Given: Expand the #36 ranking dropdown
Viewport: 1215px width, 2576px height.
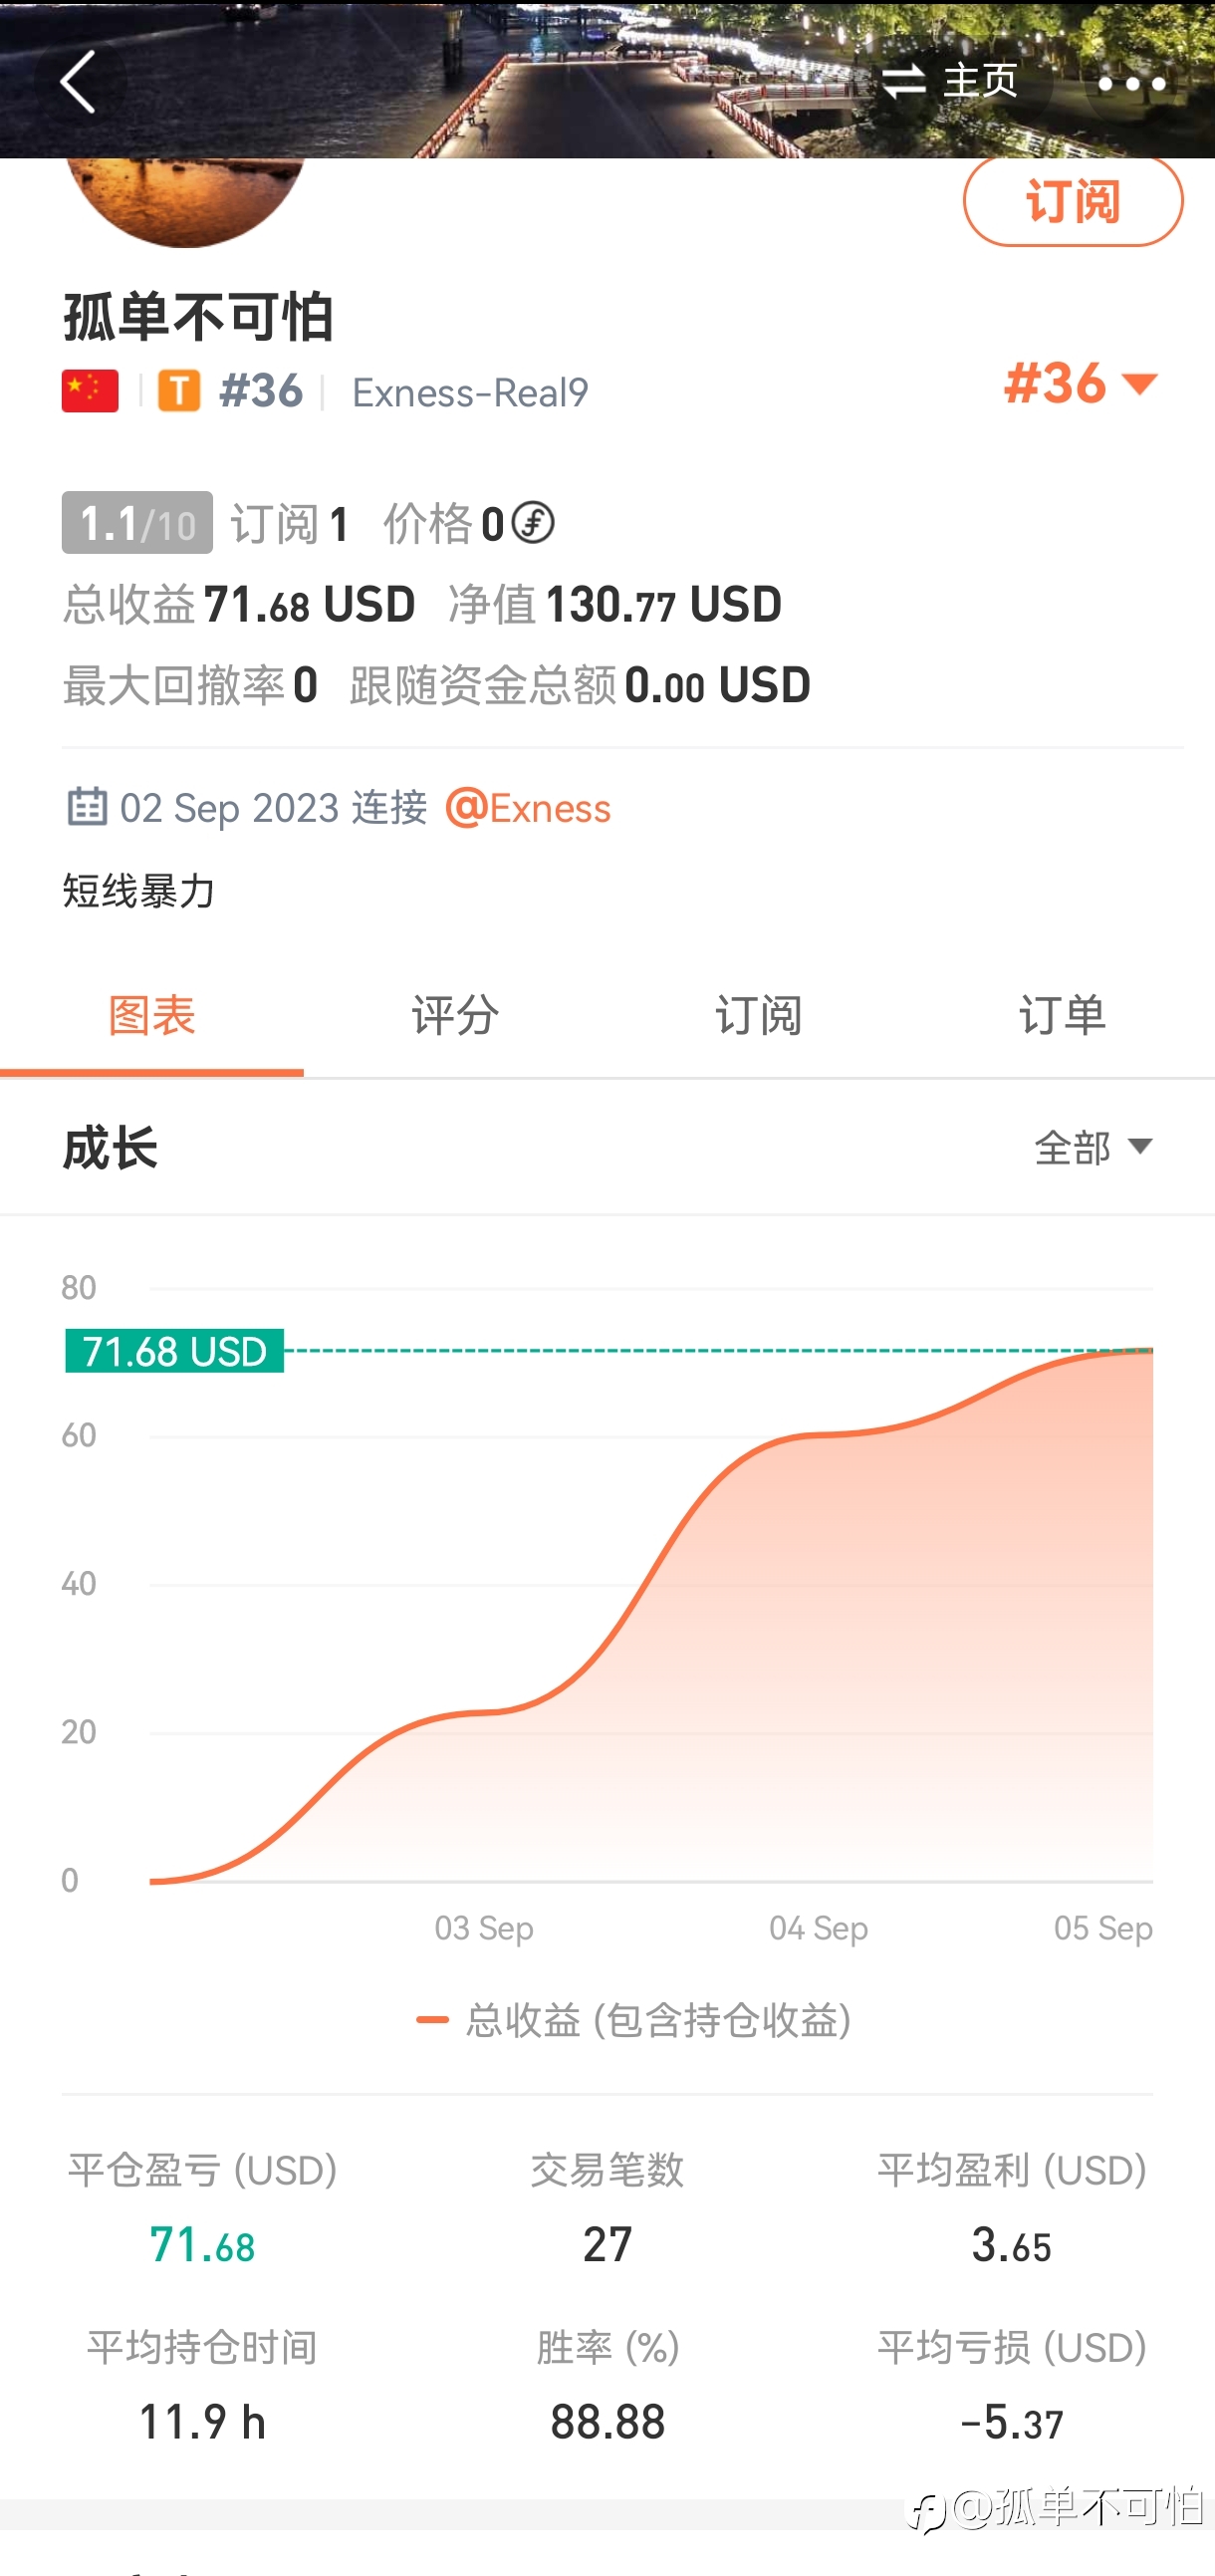Looking at the screenshot, I should click(x=1081, y=383).
